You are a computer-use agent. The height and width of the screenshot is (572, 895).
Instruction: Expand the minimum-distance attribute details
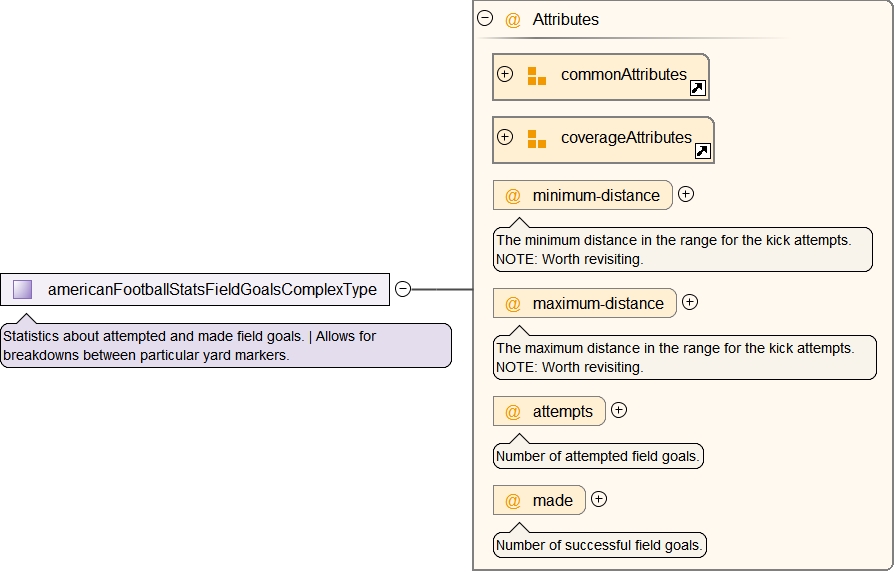click(686, 194)
